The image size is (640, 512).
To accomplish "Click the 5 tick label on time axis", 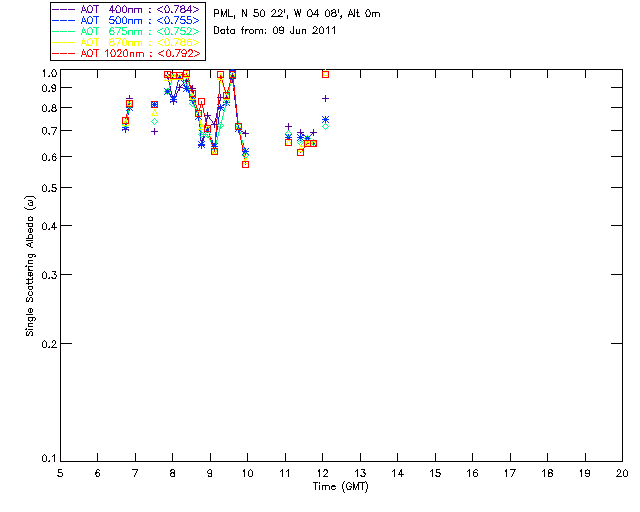I will (60, 472).
